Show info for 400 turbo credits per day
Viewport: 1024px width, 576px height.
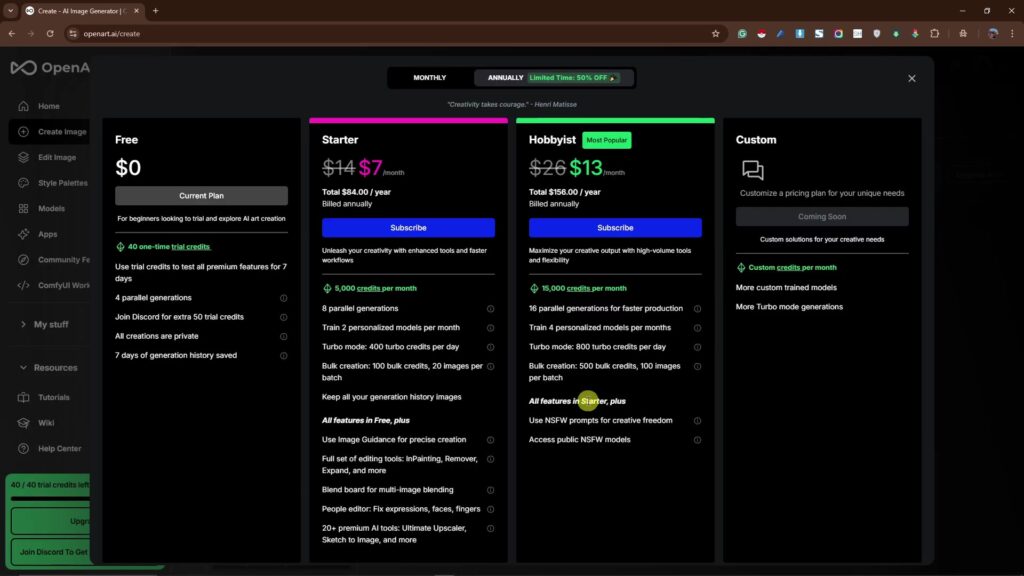pos(490,347)
